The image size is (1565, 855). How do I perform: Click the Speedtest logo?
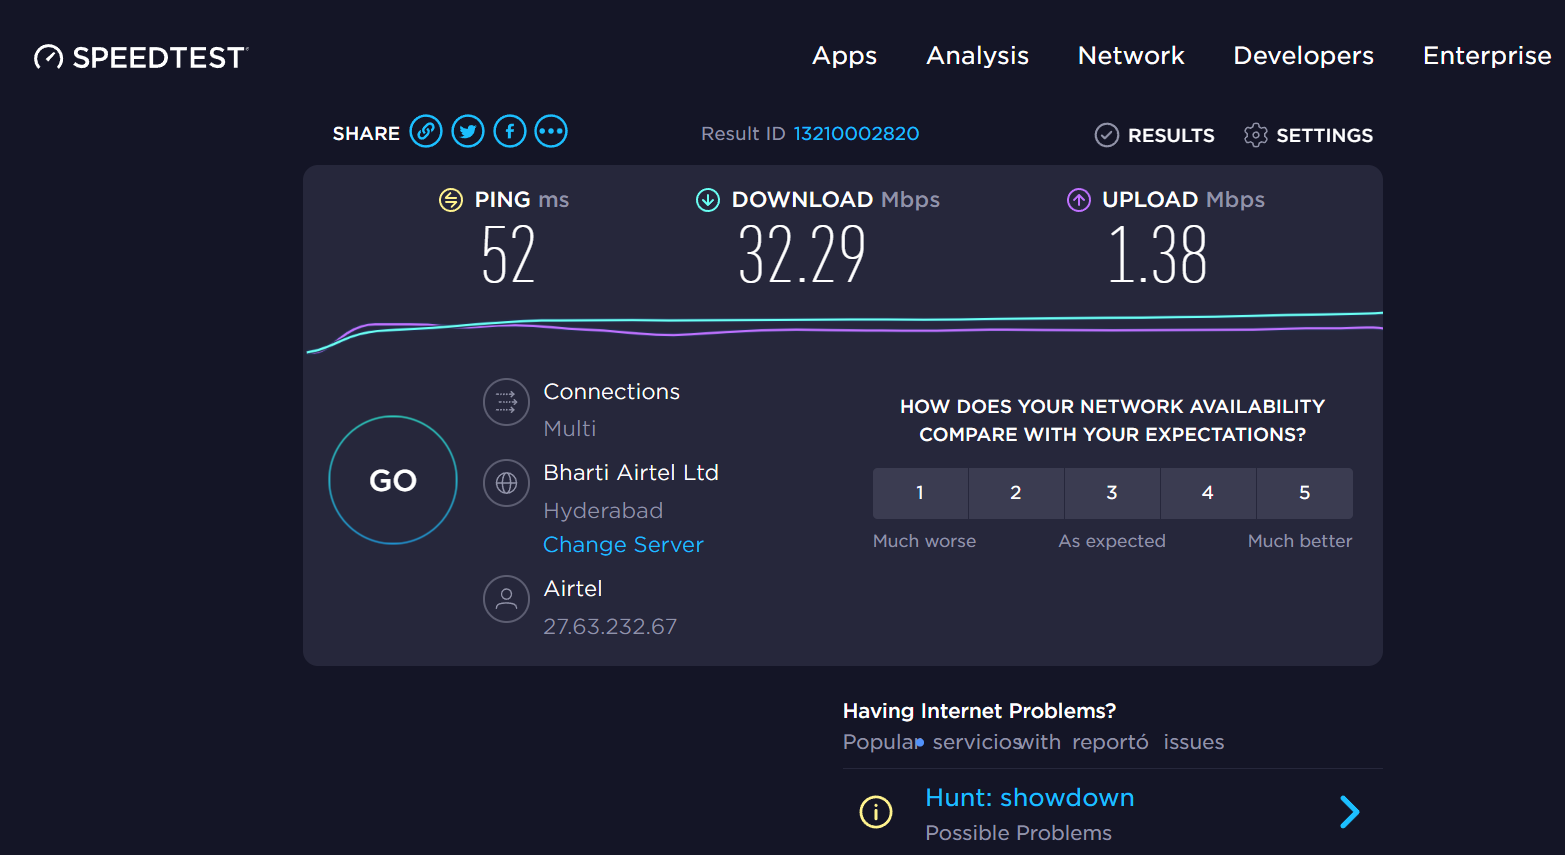141,57
